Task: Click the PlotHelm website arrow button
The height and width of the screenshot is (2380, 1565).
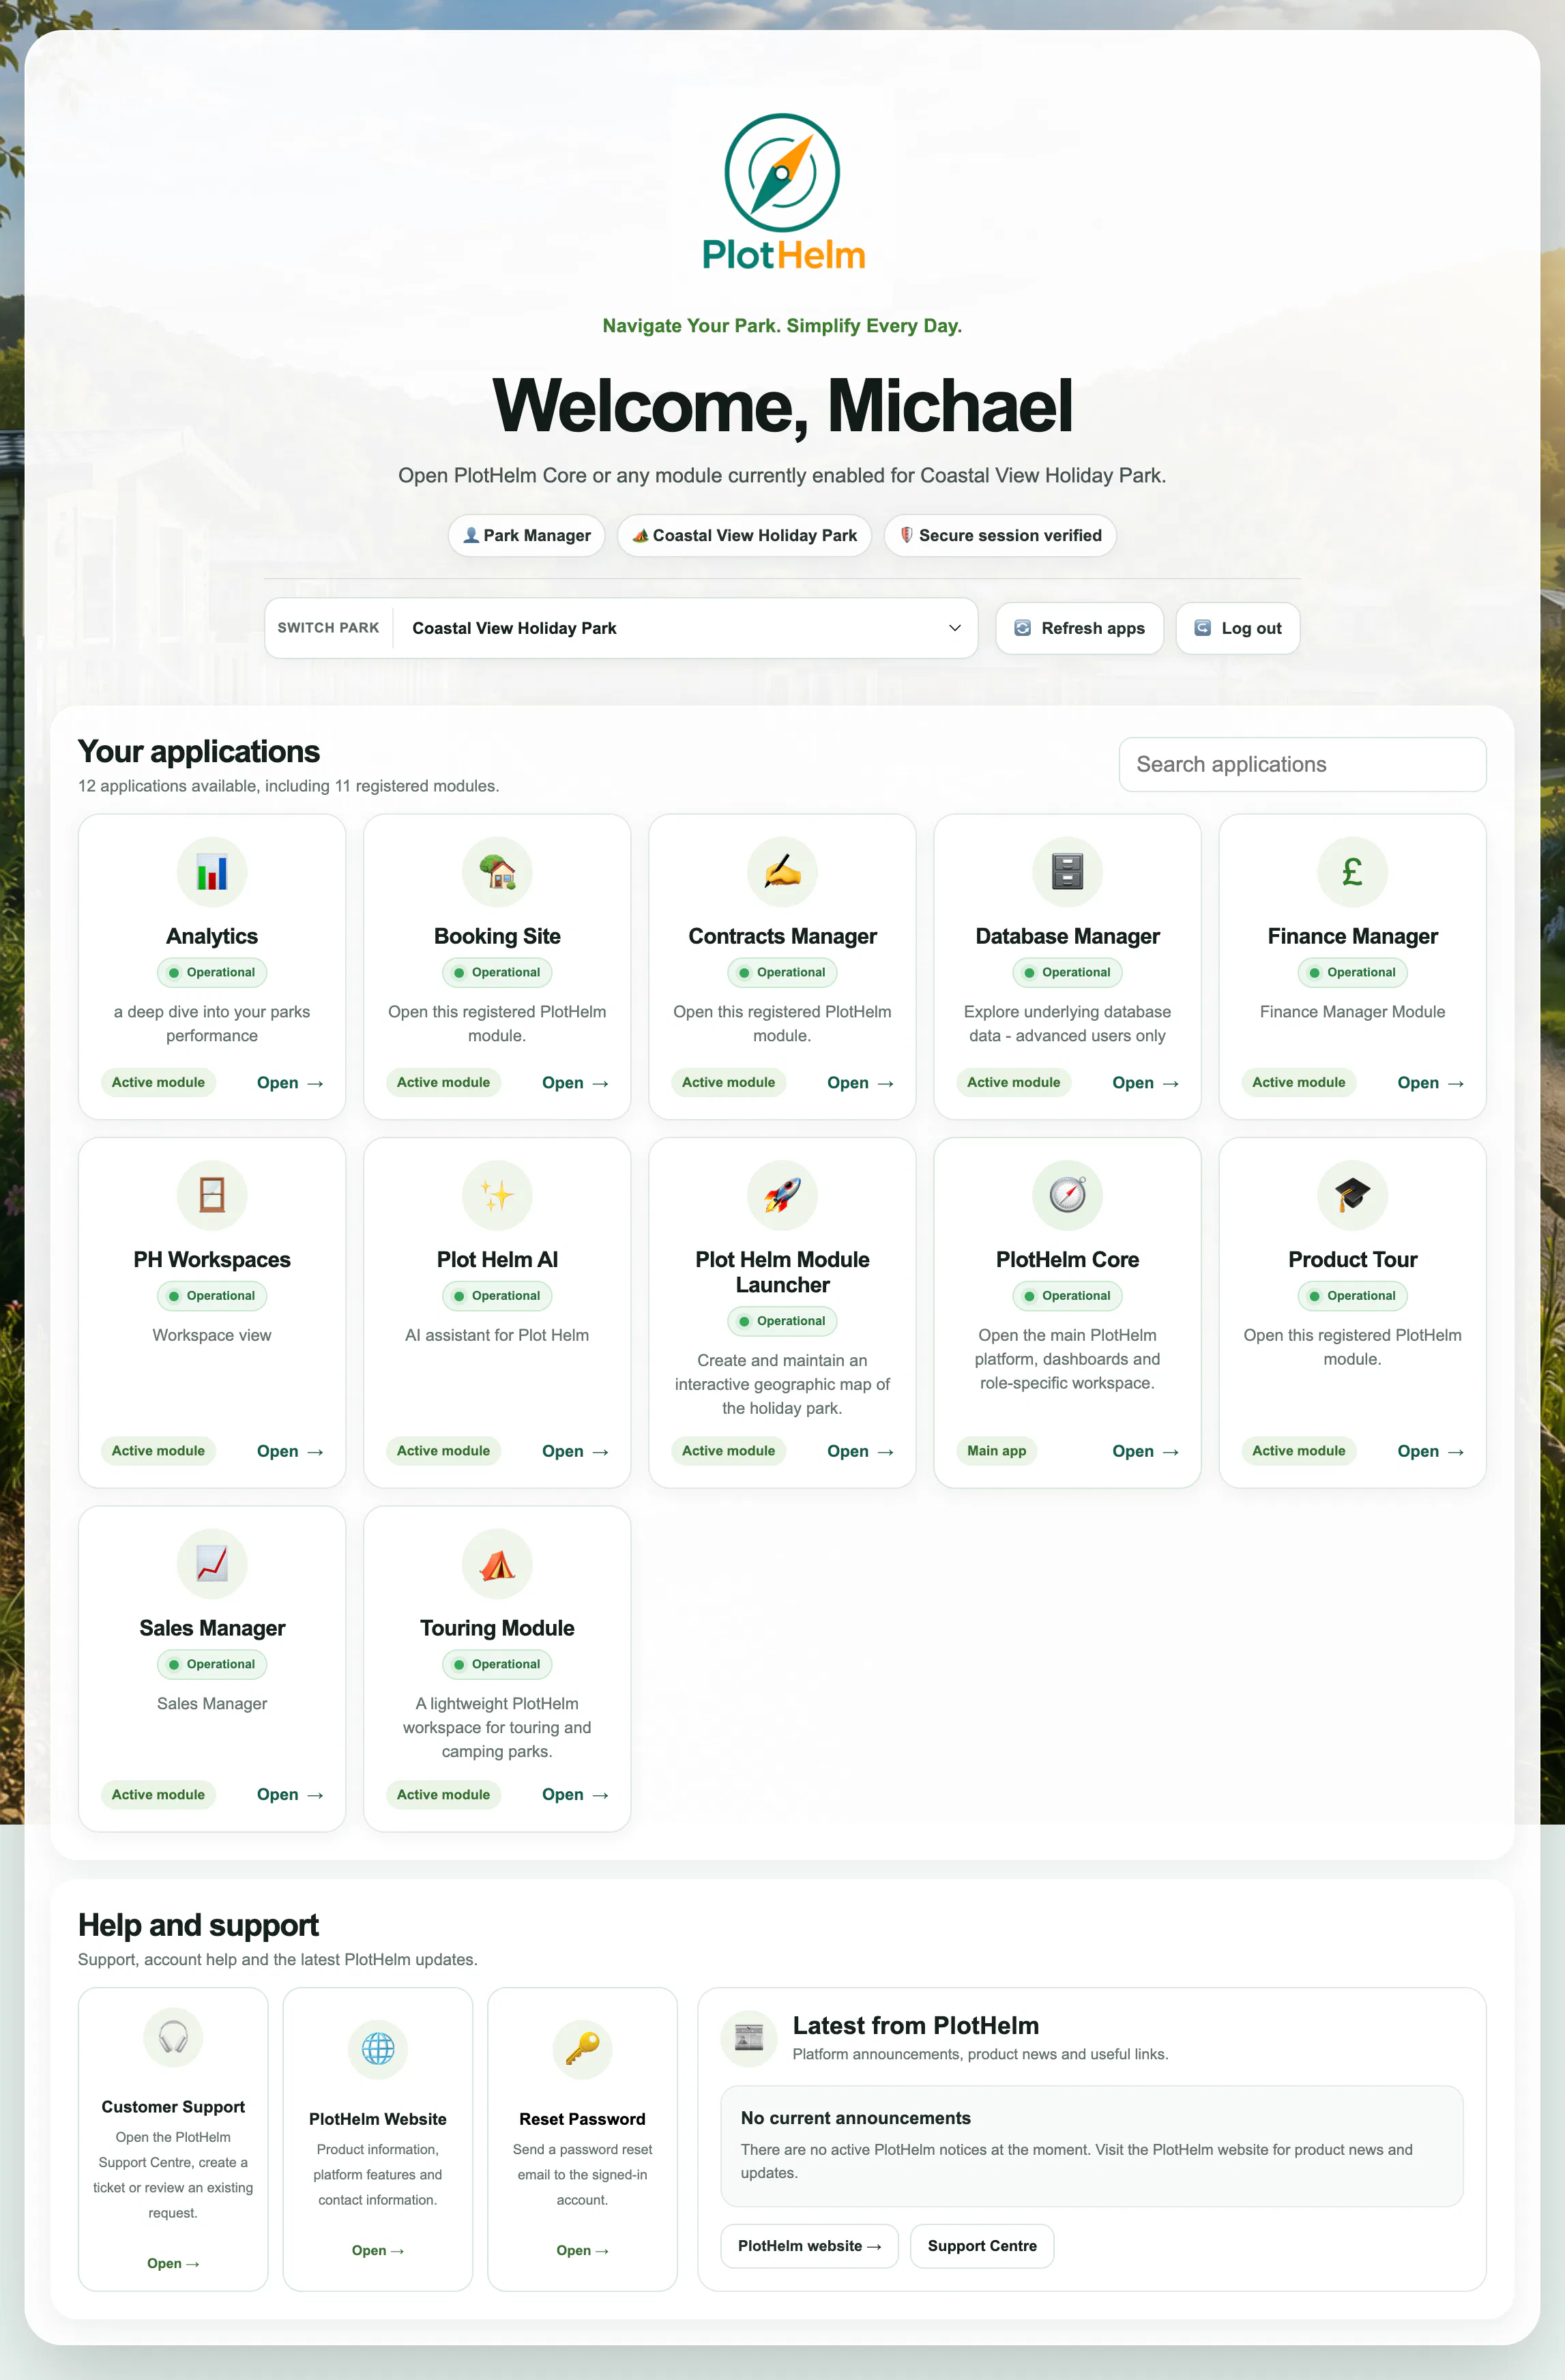Action: pyautogui.click(x=809, y=2246)
